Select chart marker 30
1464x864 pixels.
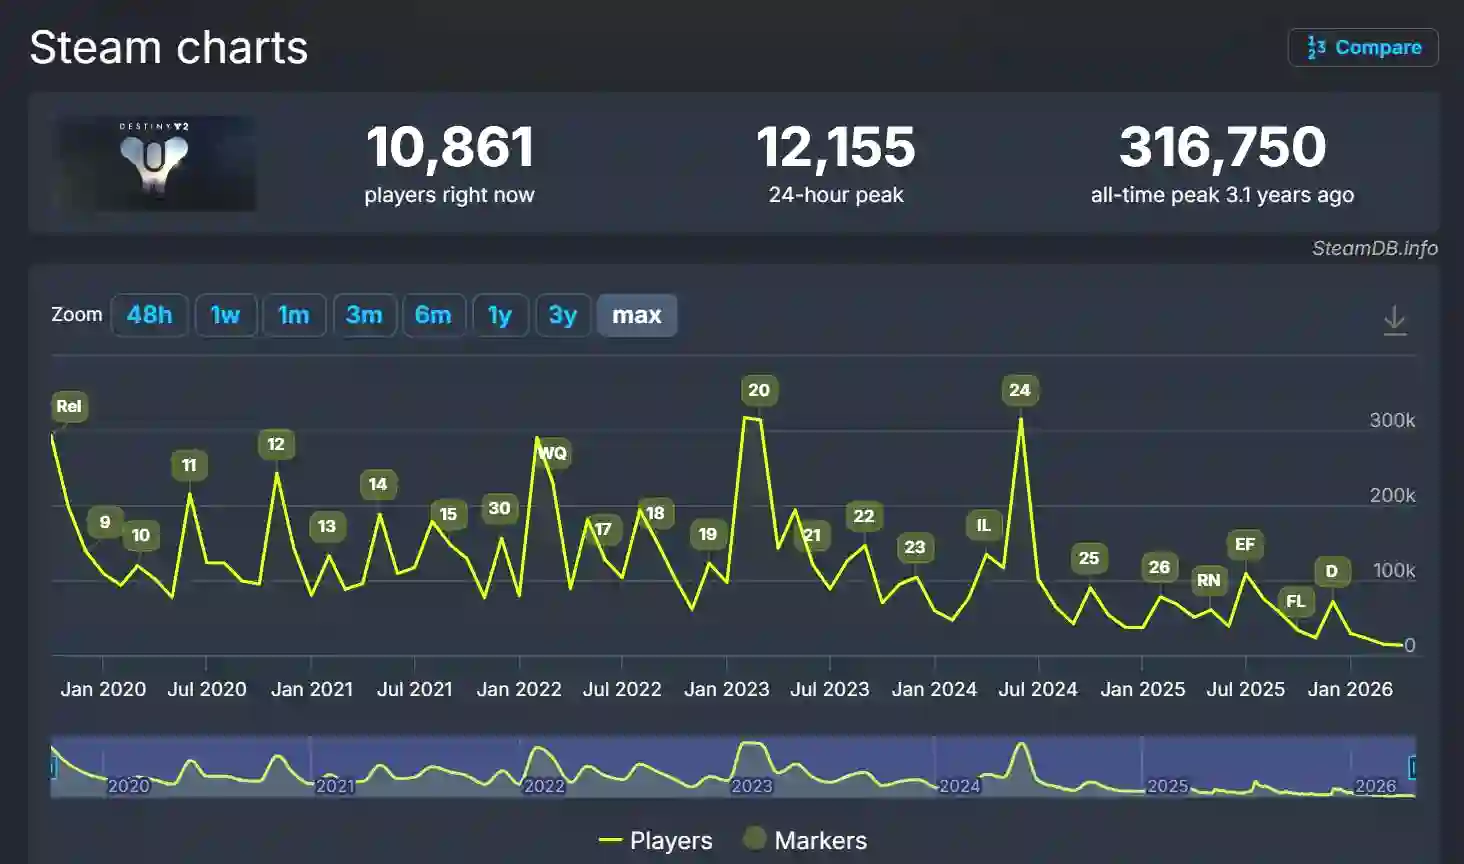pyautogui.click(x=499, y=508)
